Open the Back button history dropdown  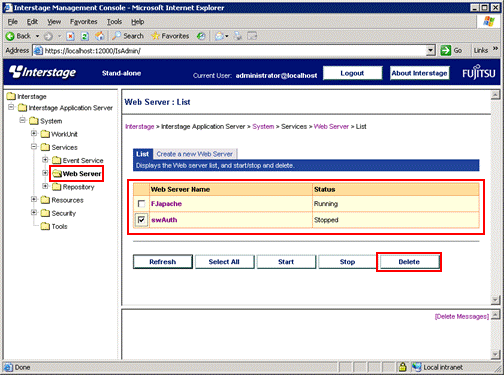click(37, 36)
